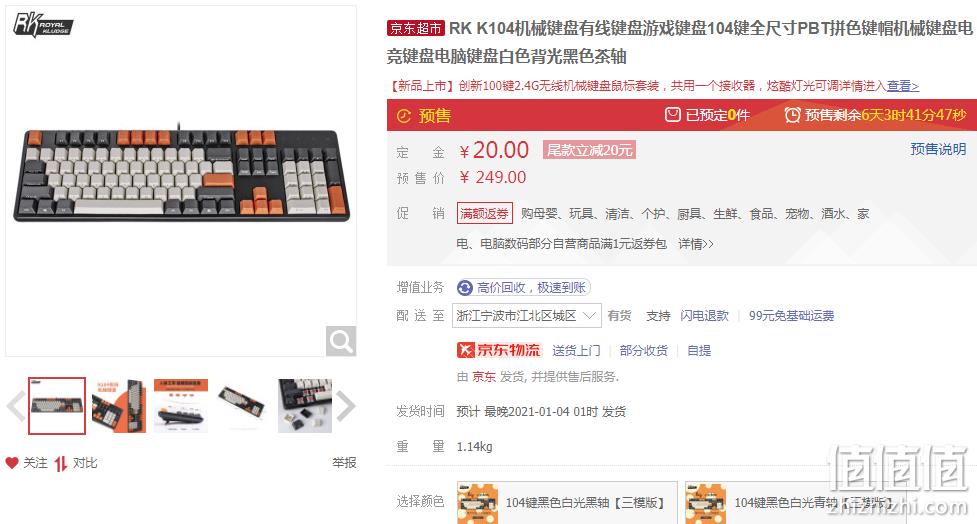Open 预售说明 presale explanation link
This screenshot has width=977, height=524.
pyautogui.click(x=938, y=149)
